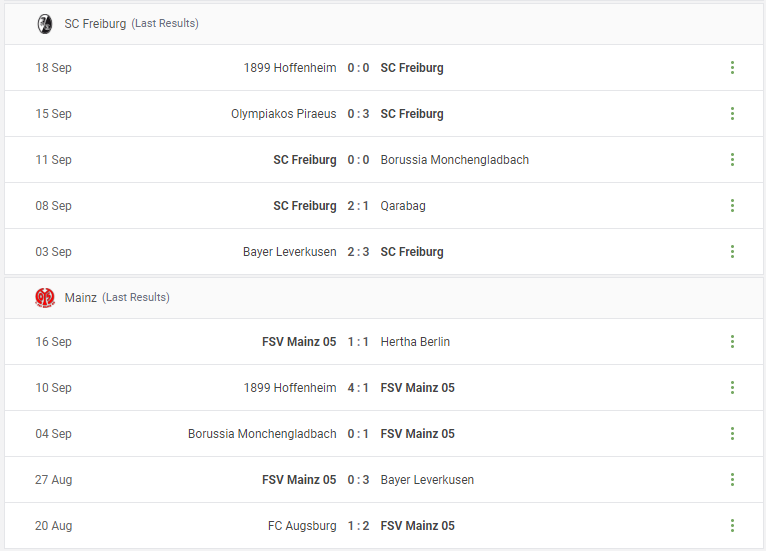766x551 pixels.
Task: Click the 0:1 score in 04 Sep match
Action: (358, 434)
